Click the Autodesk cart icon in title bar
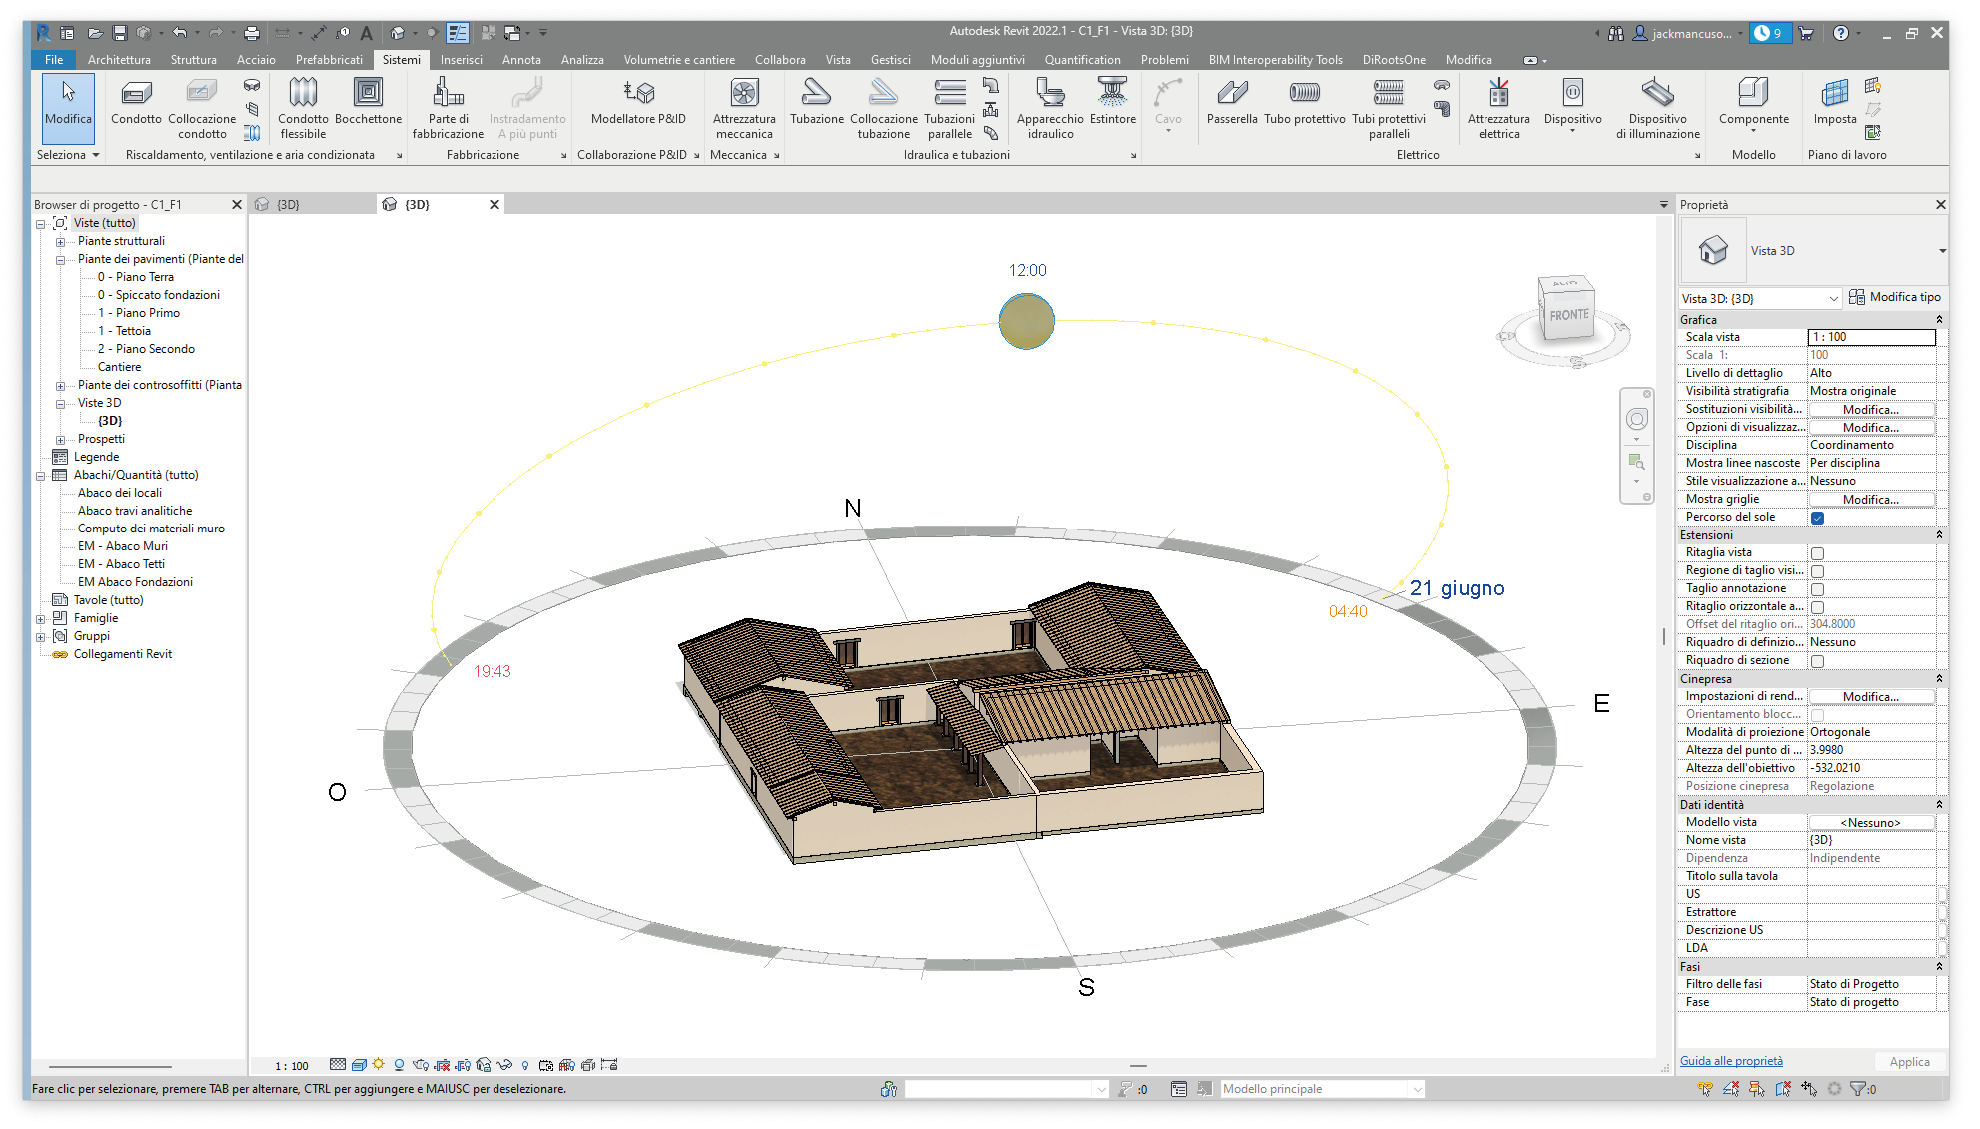This screenshot has width=1980, height=1129. point(1806,33)
